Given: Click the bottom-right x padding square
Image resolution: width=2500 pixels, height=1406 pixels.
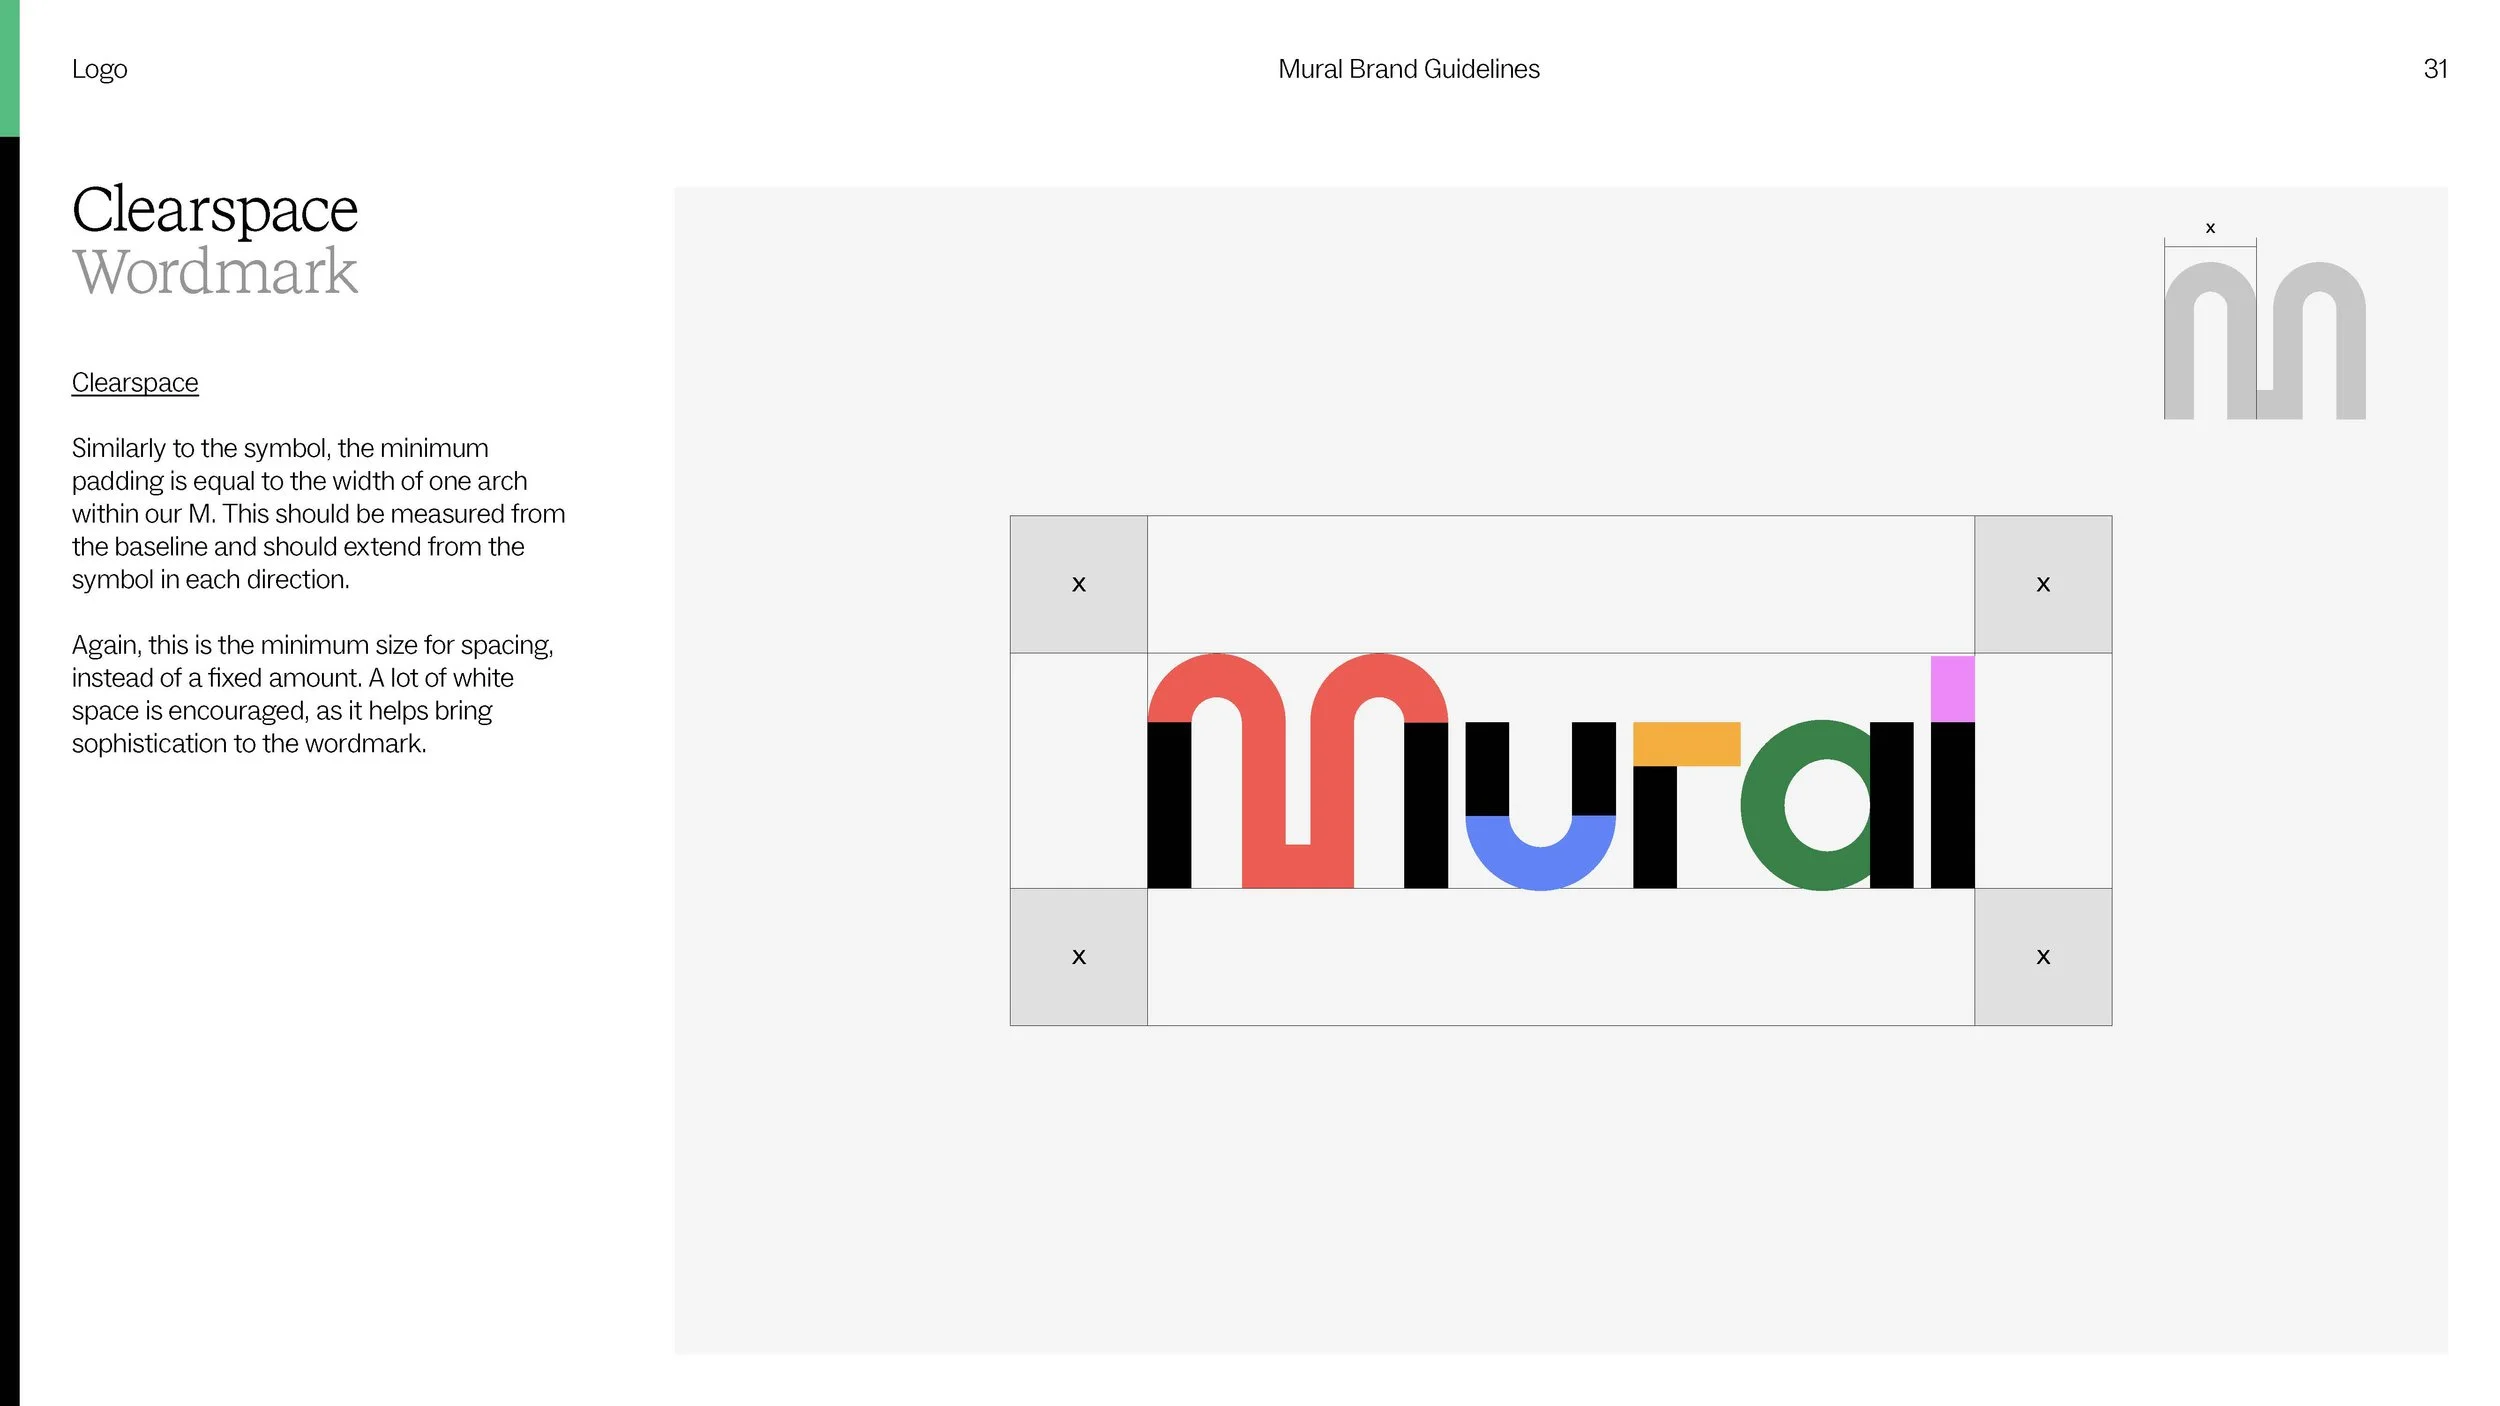Looking at the screenshot, I should [x=2043, y=956].
